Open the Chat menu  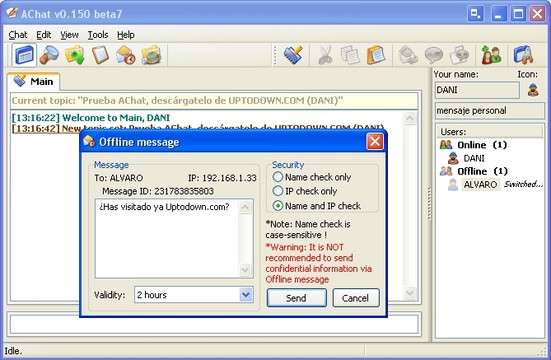pos(18,35)
